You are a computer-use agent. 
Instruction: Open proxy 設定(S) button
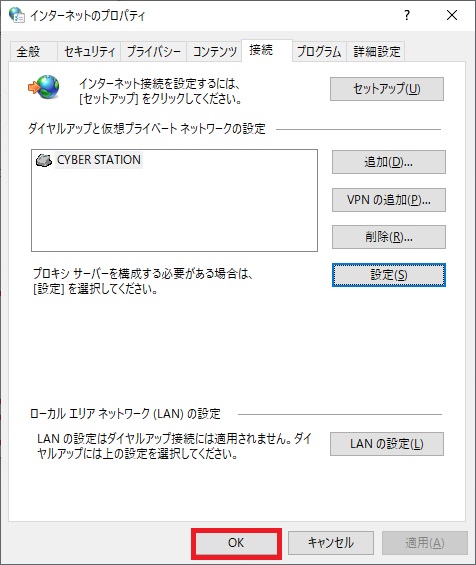(x=388, y=275)
